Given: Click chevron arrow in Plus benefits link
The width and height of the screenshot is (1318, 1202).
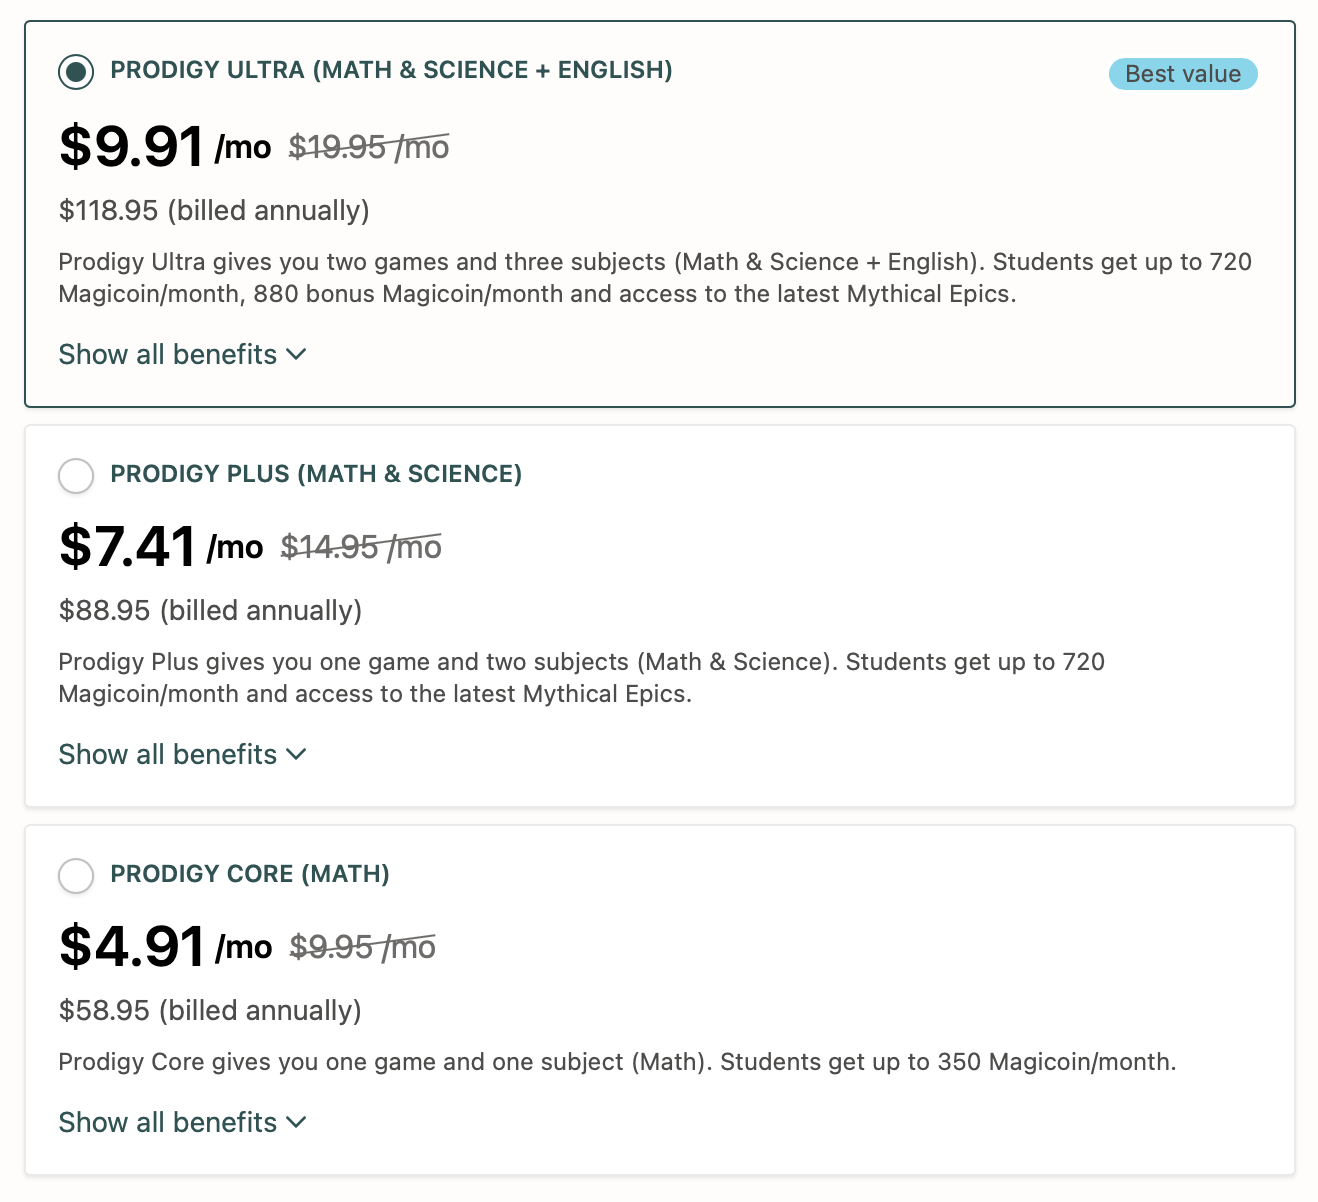Looking at the screenshot, I should coord(296,754).
